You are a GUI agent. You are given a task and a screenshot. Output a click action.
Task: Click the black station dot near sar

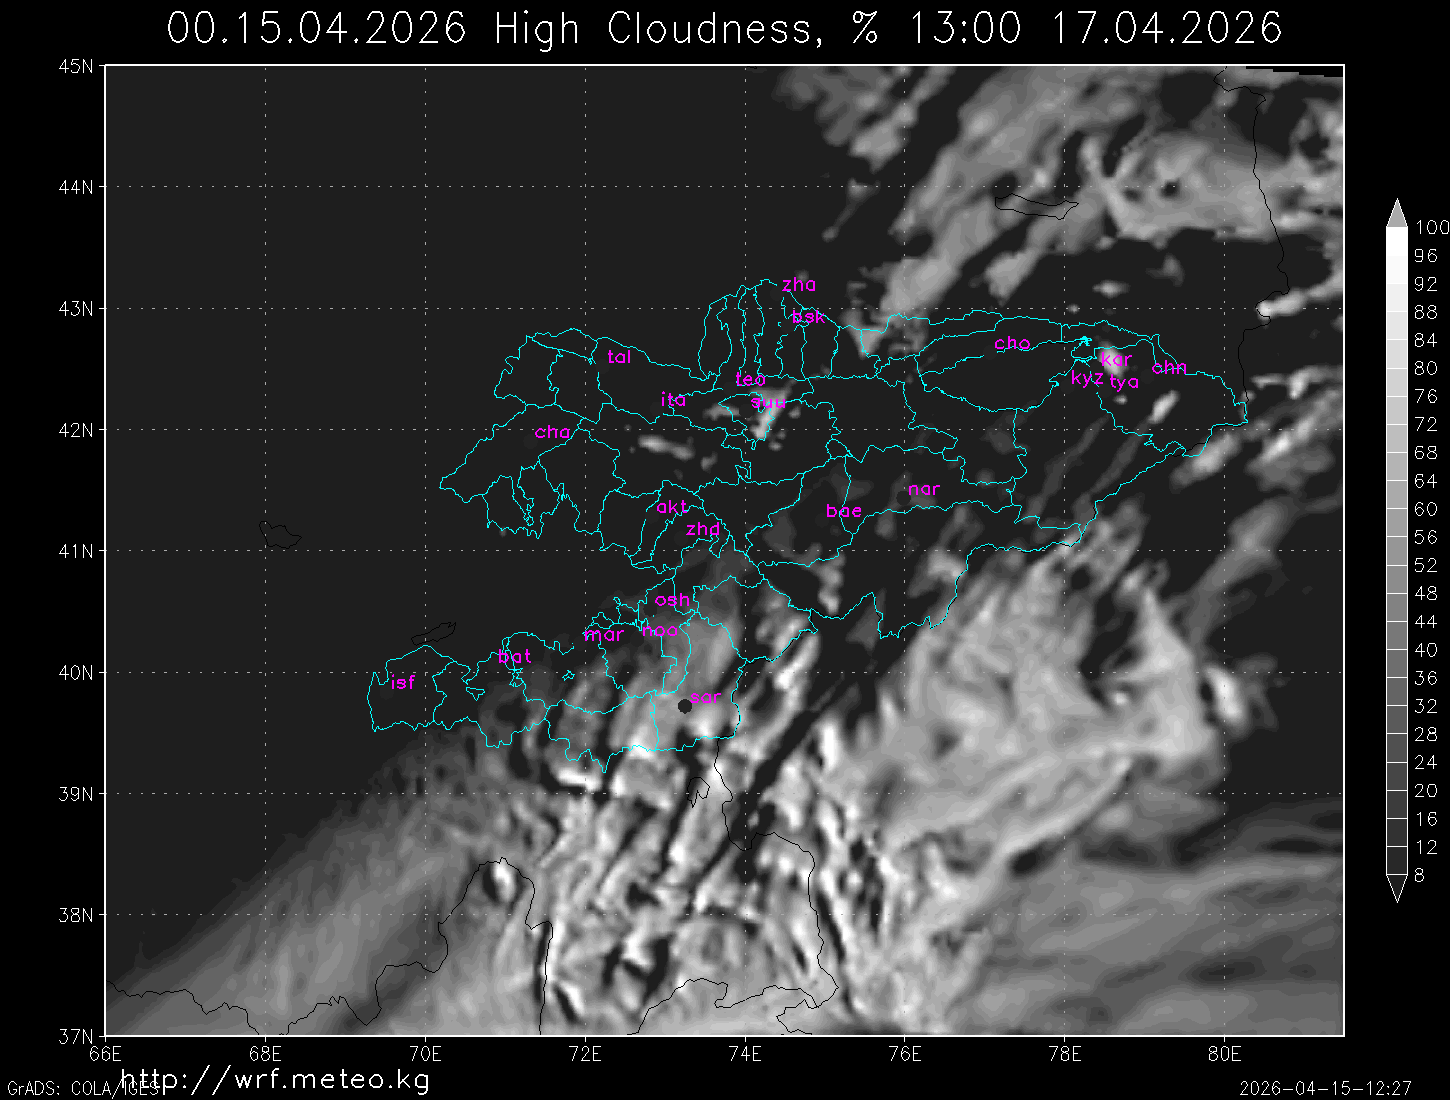coord(685,706)
